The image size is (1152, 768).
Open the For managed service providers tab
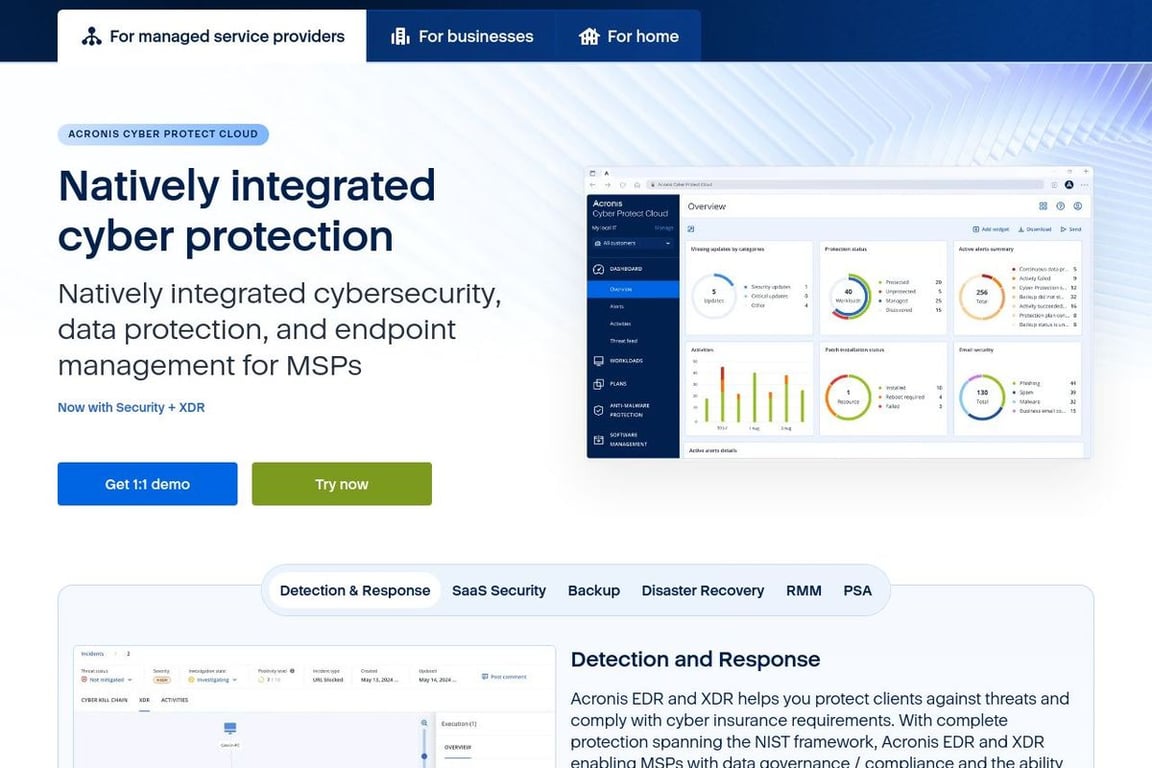coord(212,36)
